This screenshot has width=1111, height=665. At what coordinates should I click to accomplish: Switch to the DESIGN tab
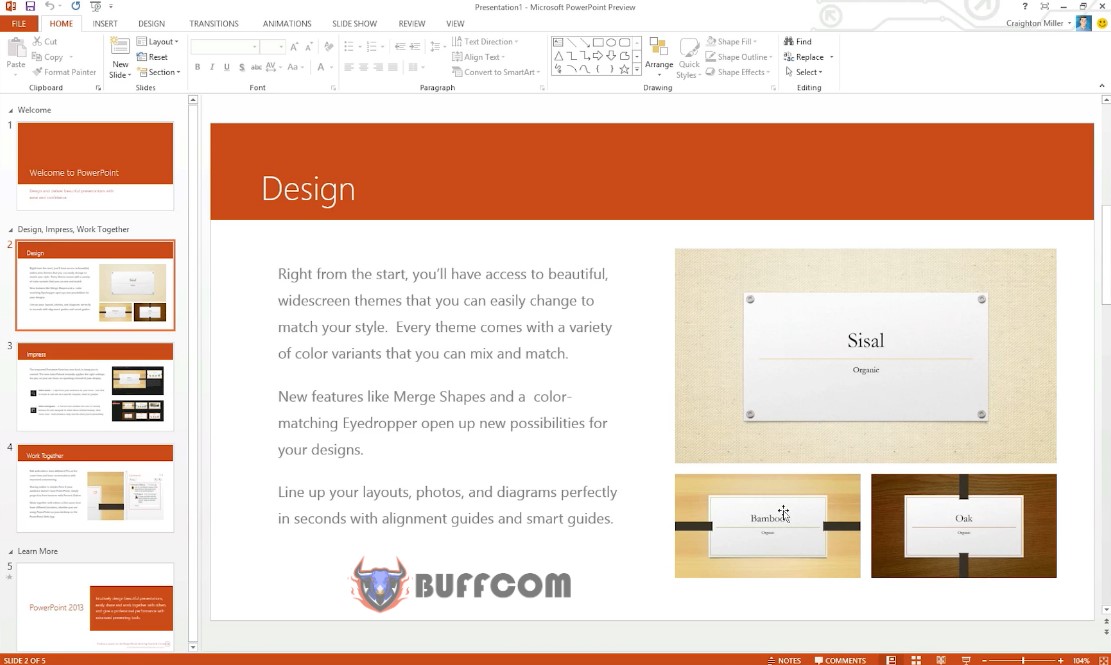(152, 23)
